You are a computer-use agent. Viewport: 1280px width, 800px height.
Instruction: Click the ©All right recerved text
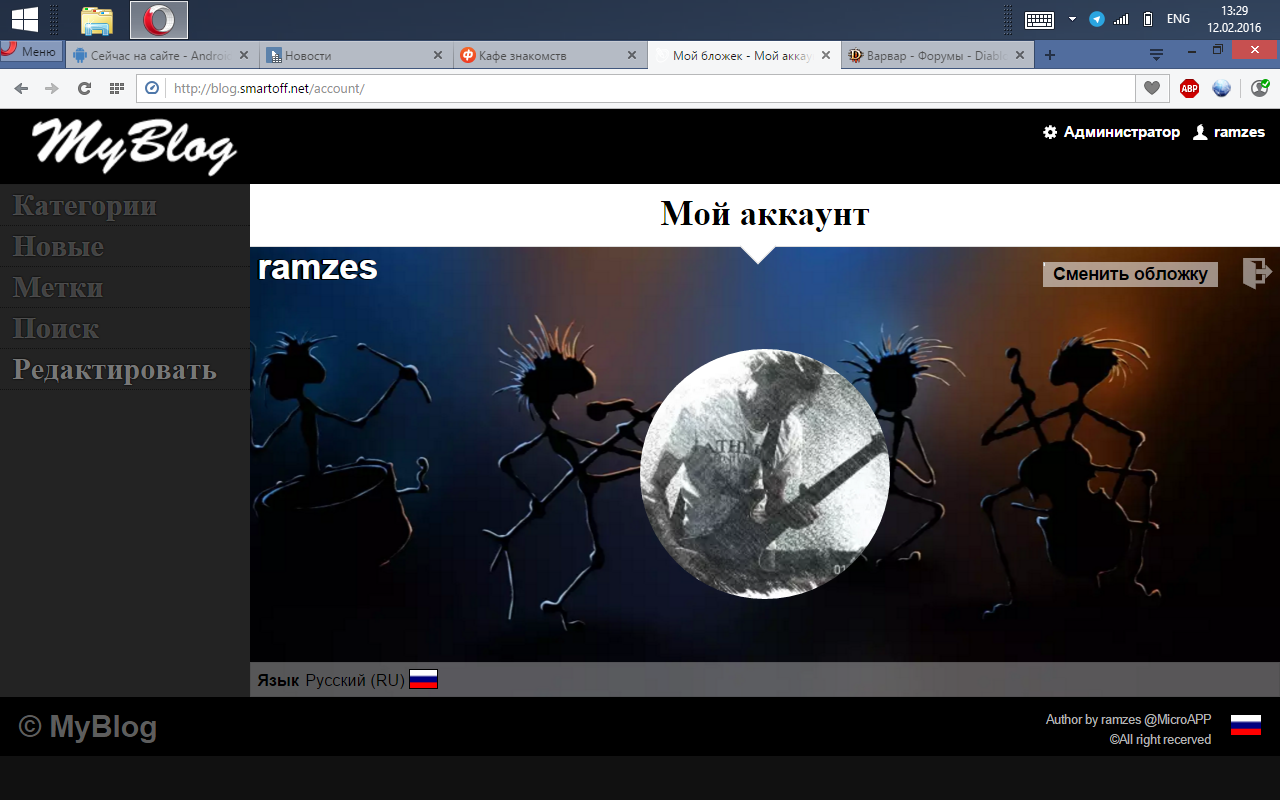click(1160, 740)
